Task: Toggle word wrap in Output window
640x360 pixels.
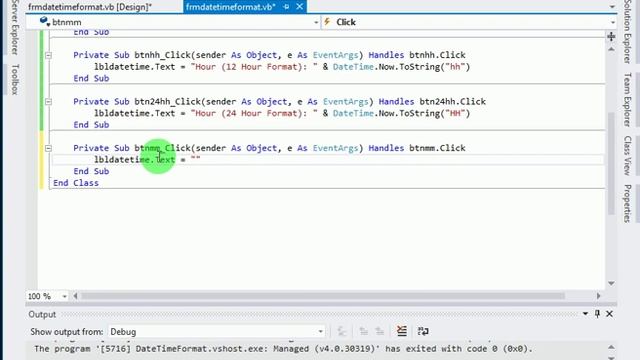Action: 423,331
